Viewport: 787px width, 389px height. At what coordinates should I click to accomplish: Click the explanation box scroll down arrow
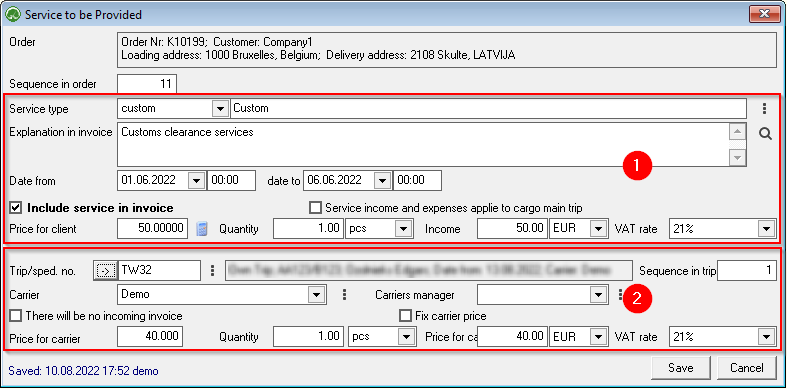(x=737, y=158)
